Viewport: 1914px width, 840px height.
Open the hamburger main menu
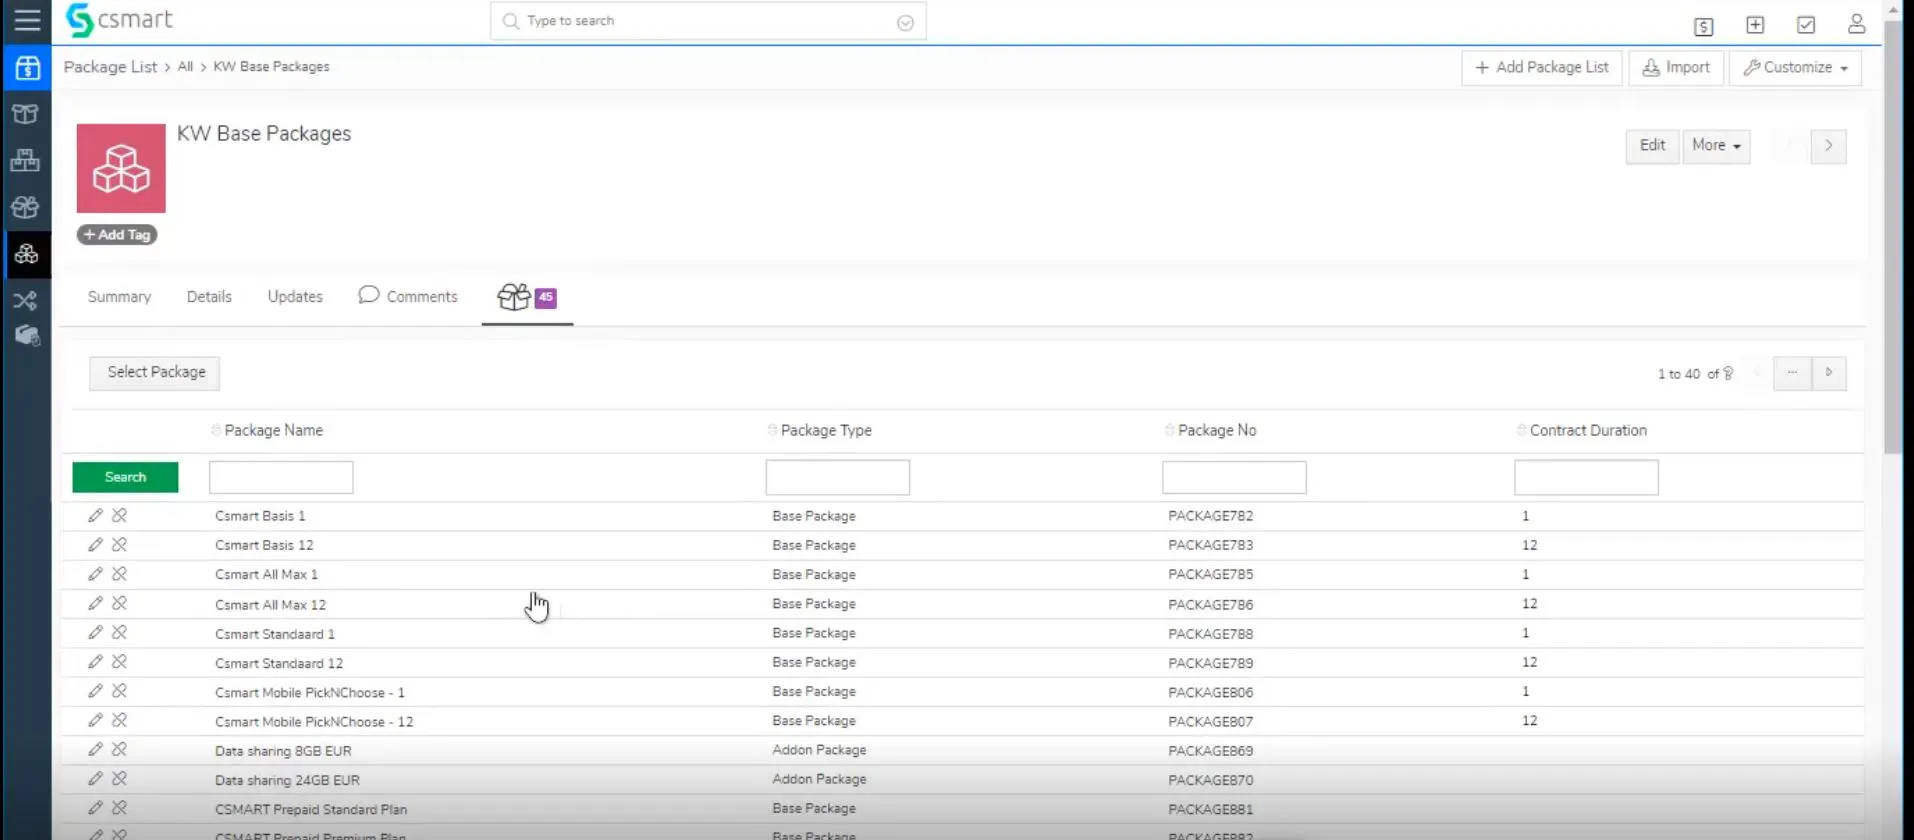pyautogui.click(x=27, y=20)
